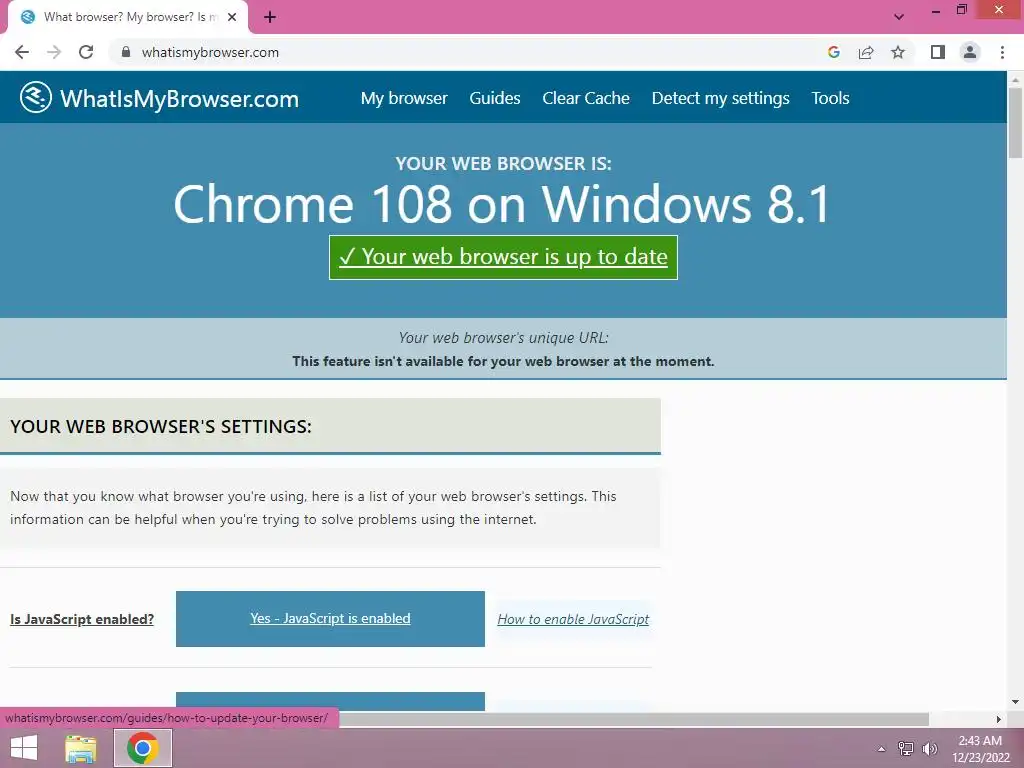Click the scroll down arrow
This screenshot has width=1024, height=768.
[1015, 702]
